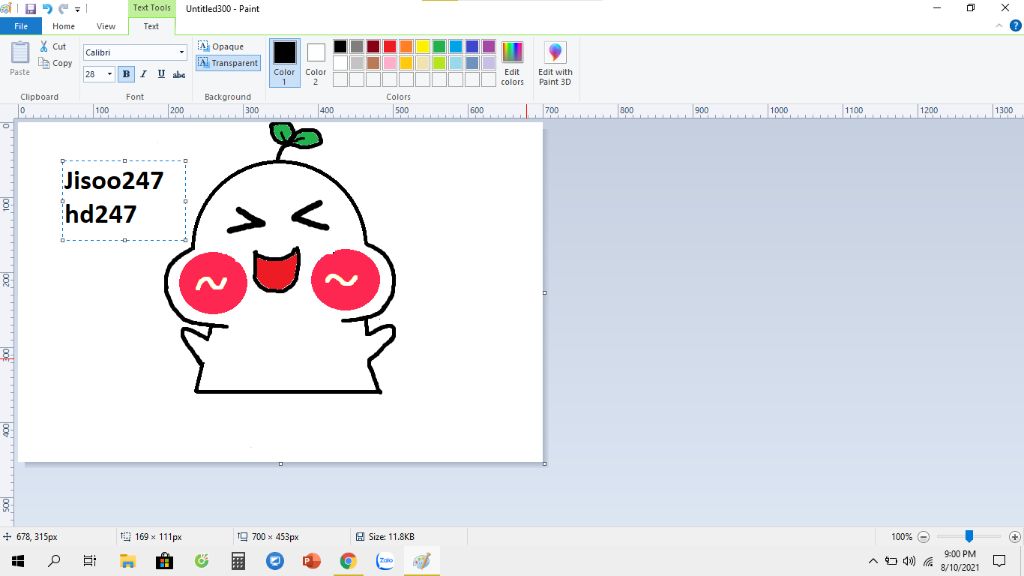
Task: Open Microsoft Store from the taskbar
Action: (165, 561)
